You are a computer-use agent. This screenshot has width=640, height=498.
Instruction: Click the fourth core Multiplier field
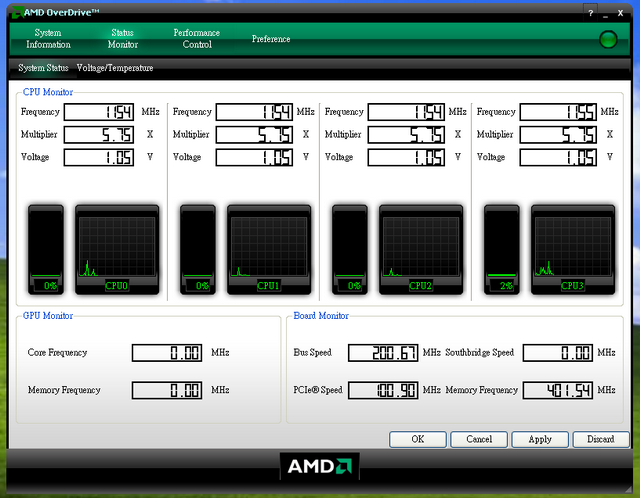point(558,135)
